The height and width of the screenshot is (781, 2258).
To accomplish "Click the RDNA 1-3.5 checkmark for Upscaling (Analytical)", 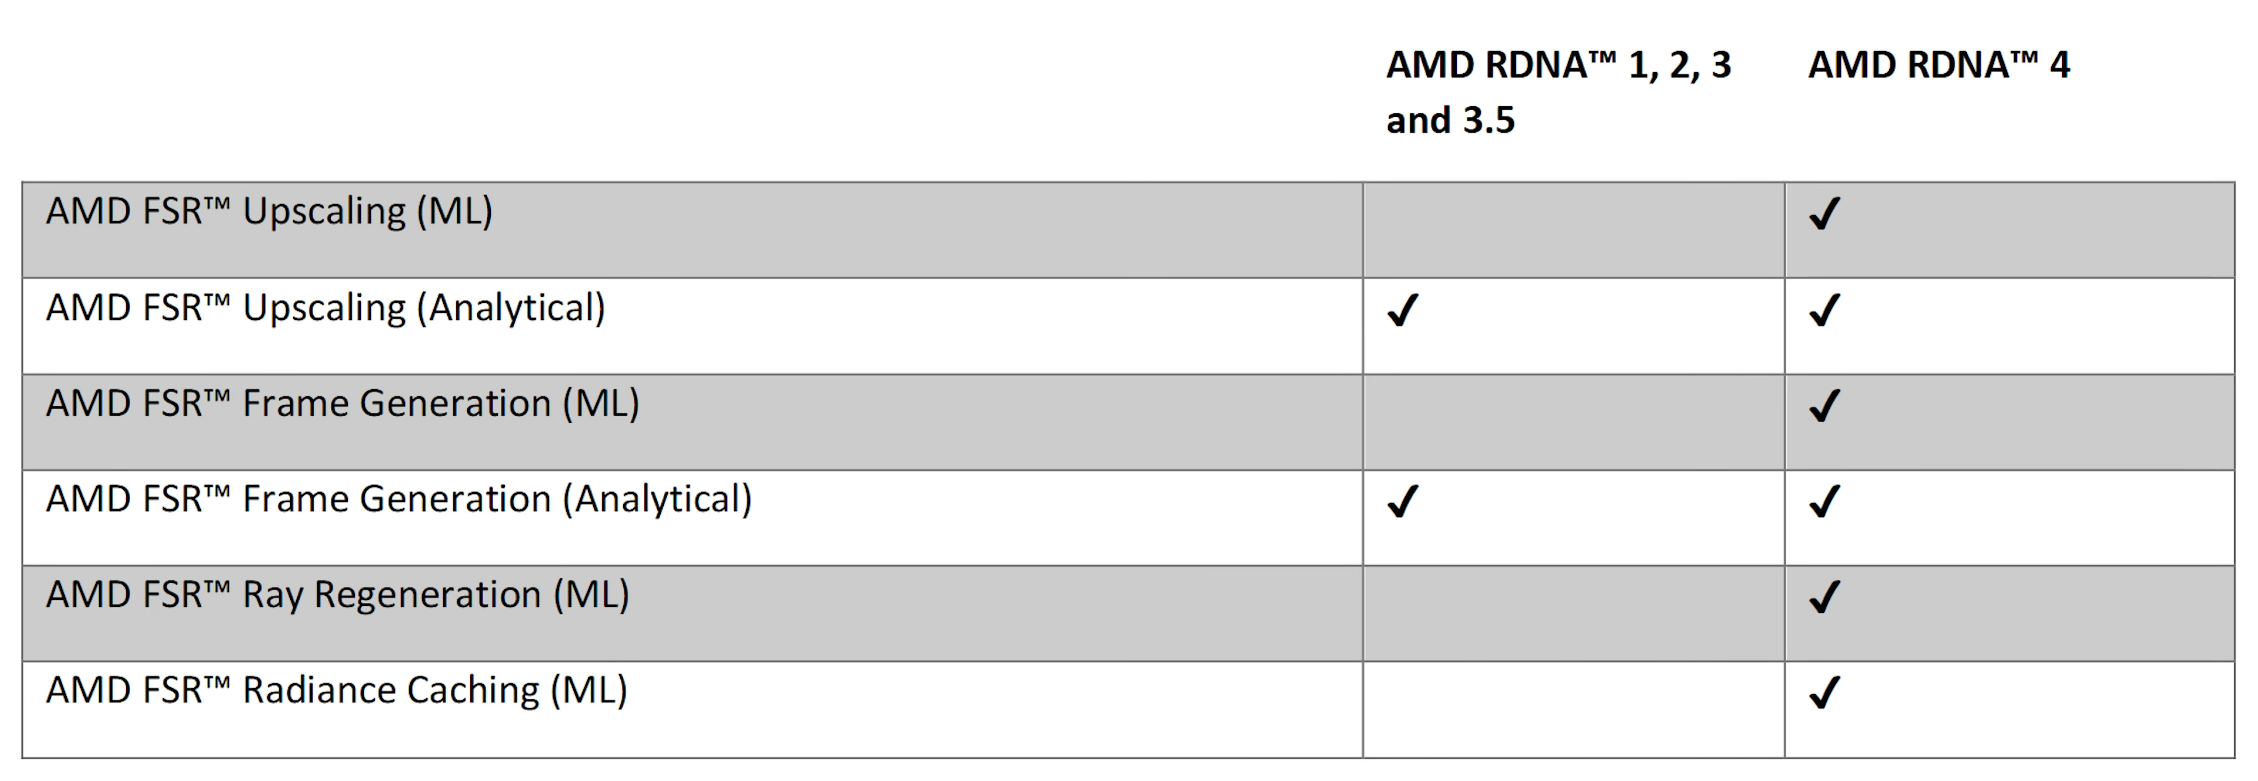I will [x=1403, y=310].
